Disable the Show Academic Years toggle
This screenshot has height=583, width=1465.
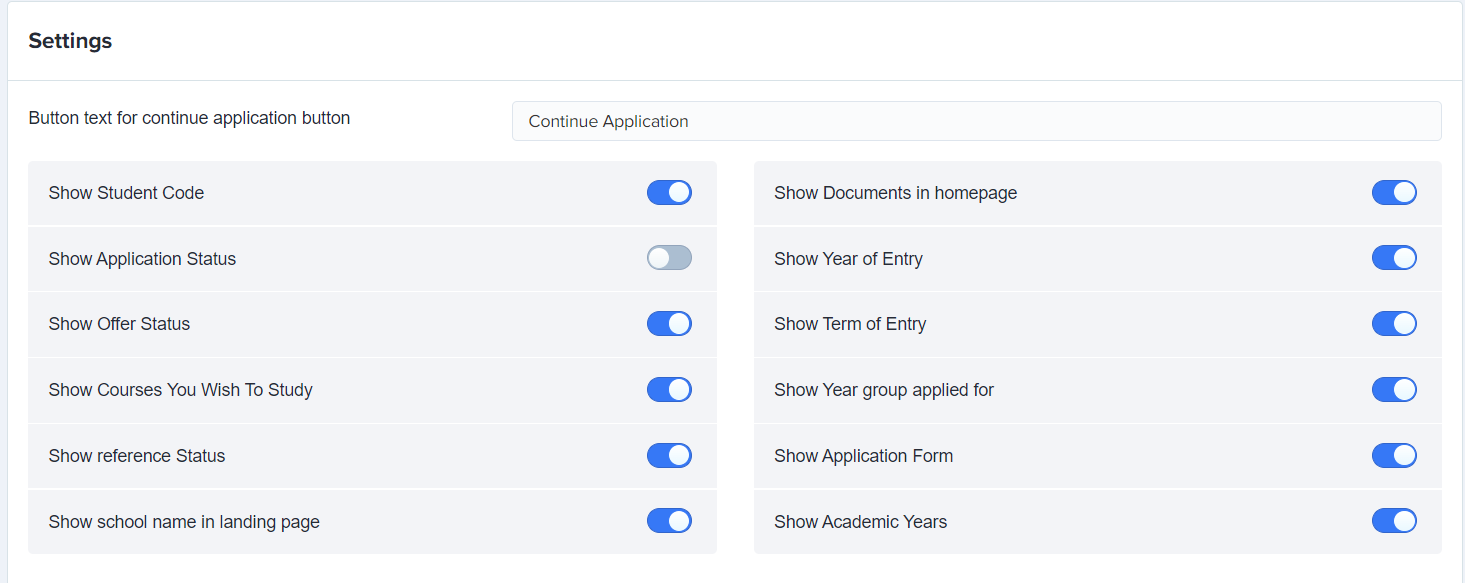(x=1394, y=521)
